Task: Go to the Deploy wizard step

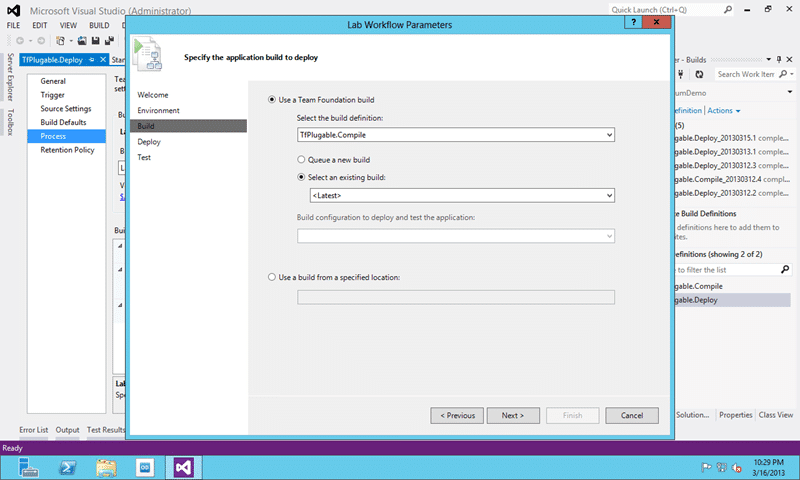Action: pyautogui.click(x=149, y=142)
